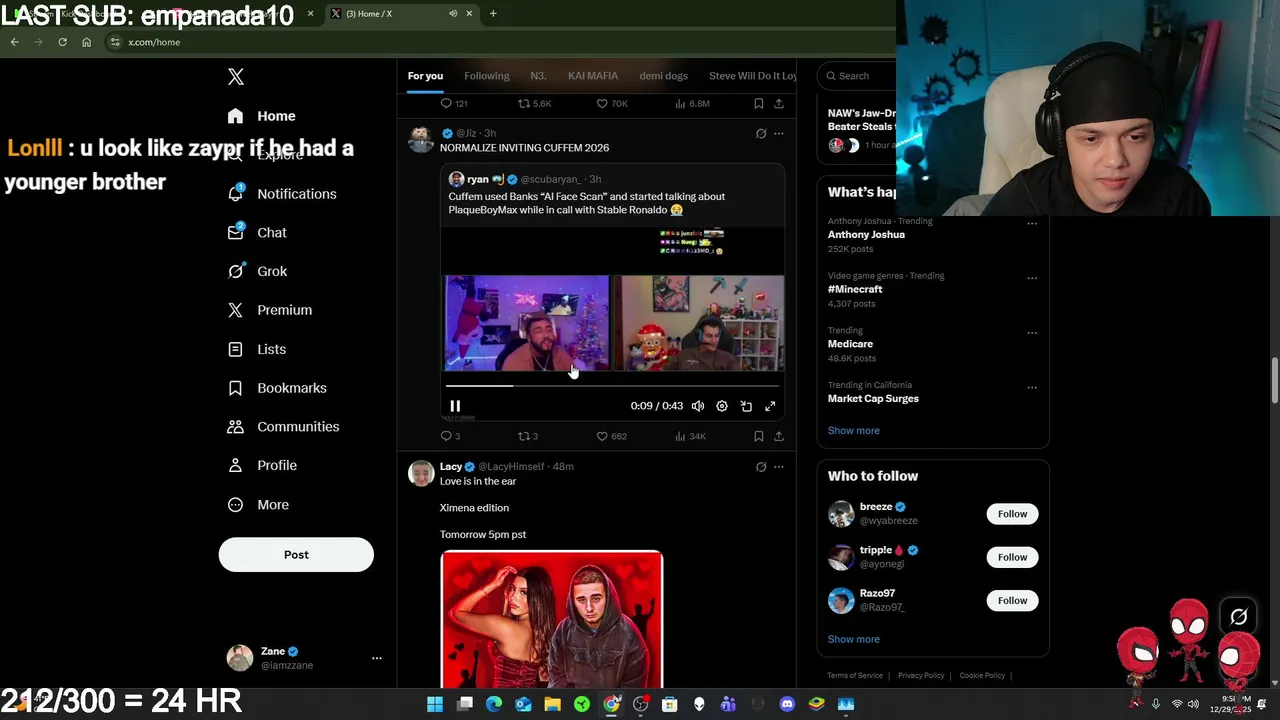Like the top post with 70K likes
Viewport: 1280px width, 720px height.
click(612, 103)
